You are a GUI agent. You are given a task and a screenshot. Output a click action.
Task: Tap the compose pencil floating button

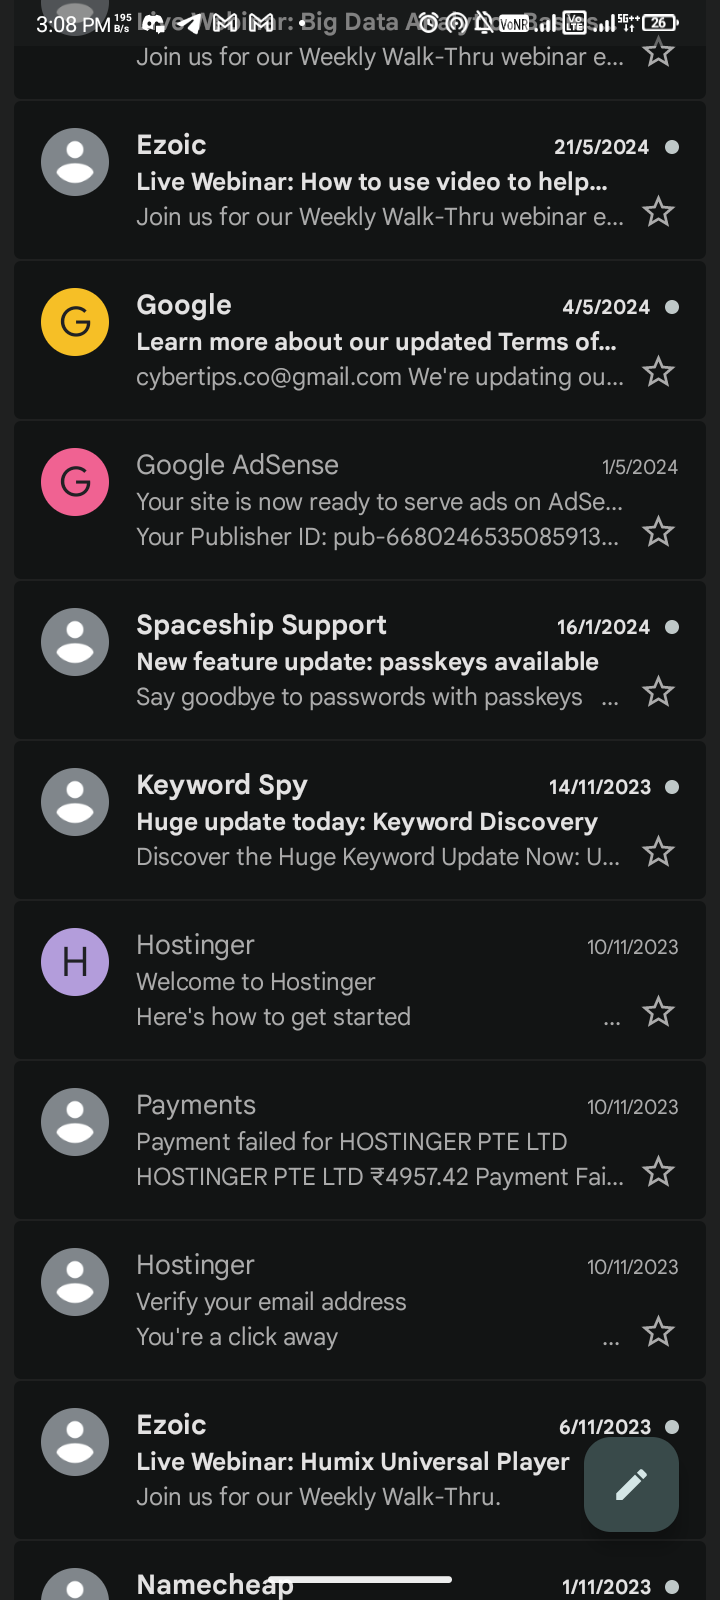point(631,1485)
